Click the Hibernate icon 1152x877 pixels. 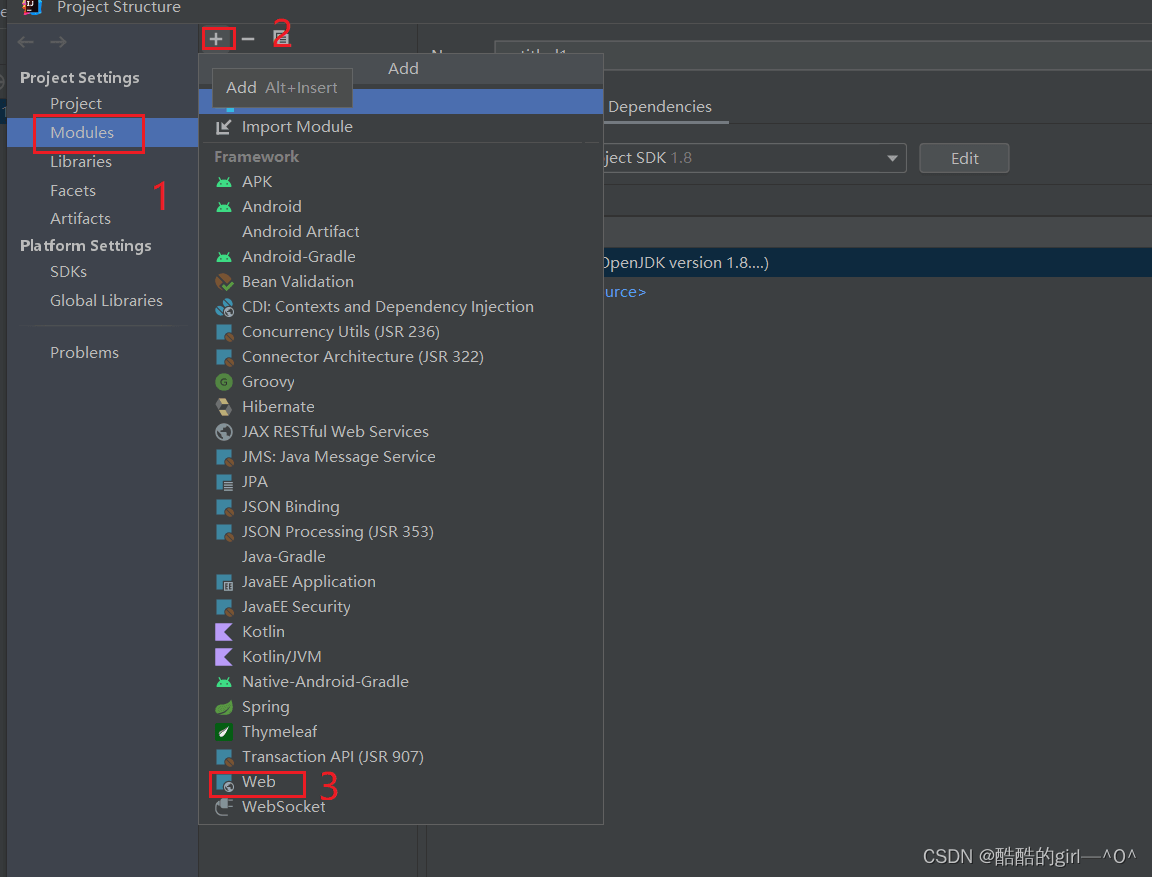tap(223, 407)
